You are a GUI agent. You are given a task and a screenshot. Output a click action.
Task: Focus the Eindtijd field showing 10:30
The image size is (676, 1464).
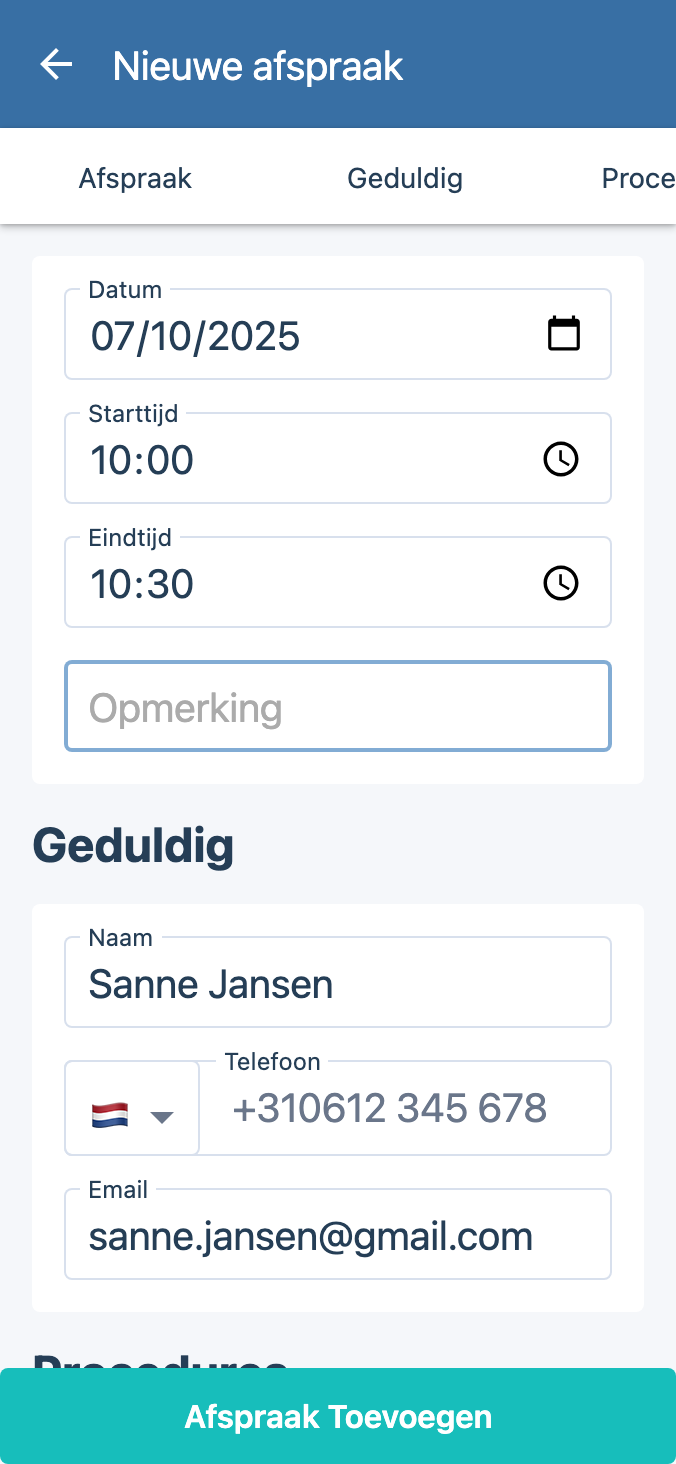pyautogui.click(x=300, y=584)
